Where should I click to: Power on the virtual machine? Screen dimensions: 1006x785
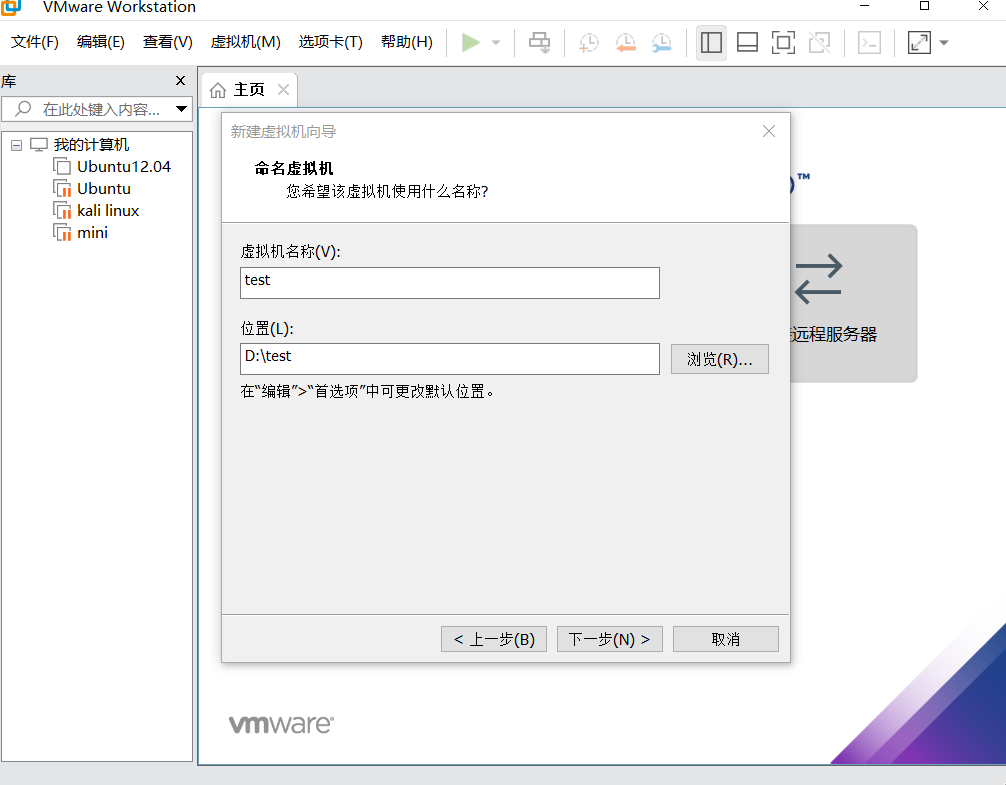click(x=470, y=42)
